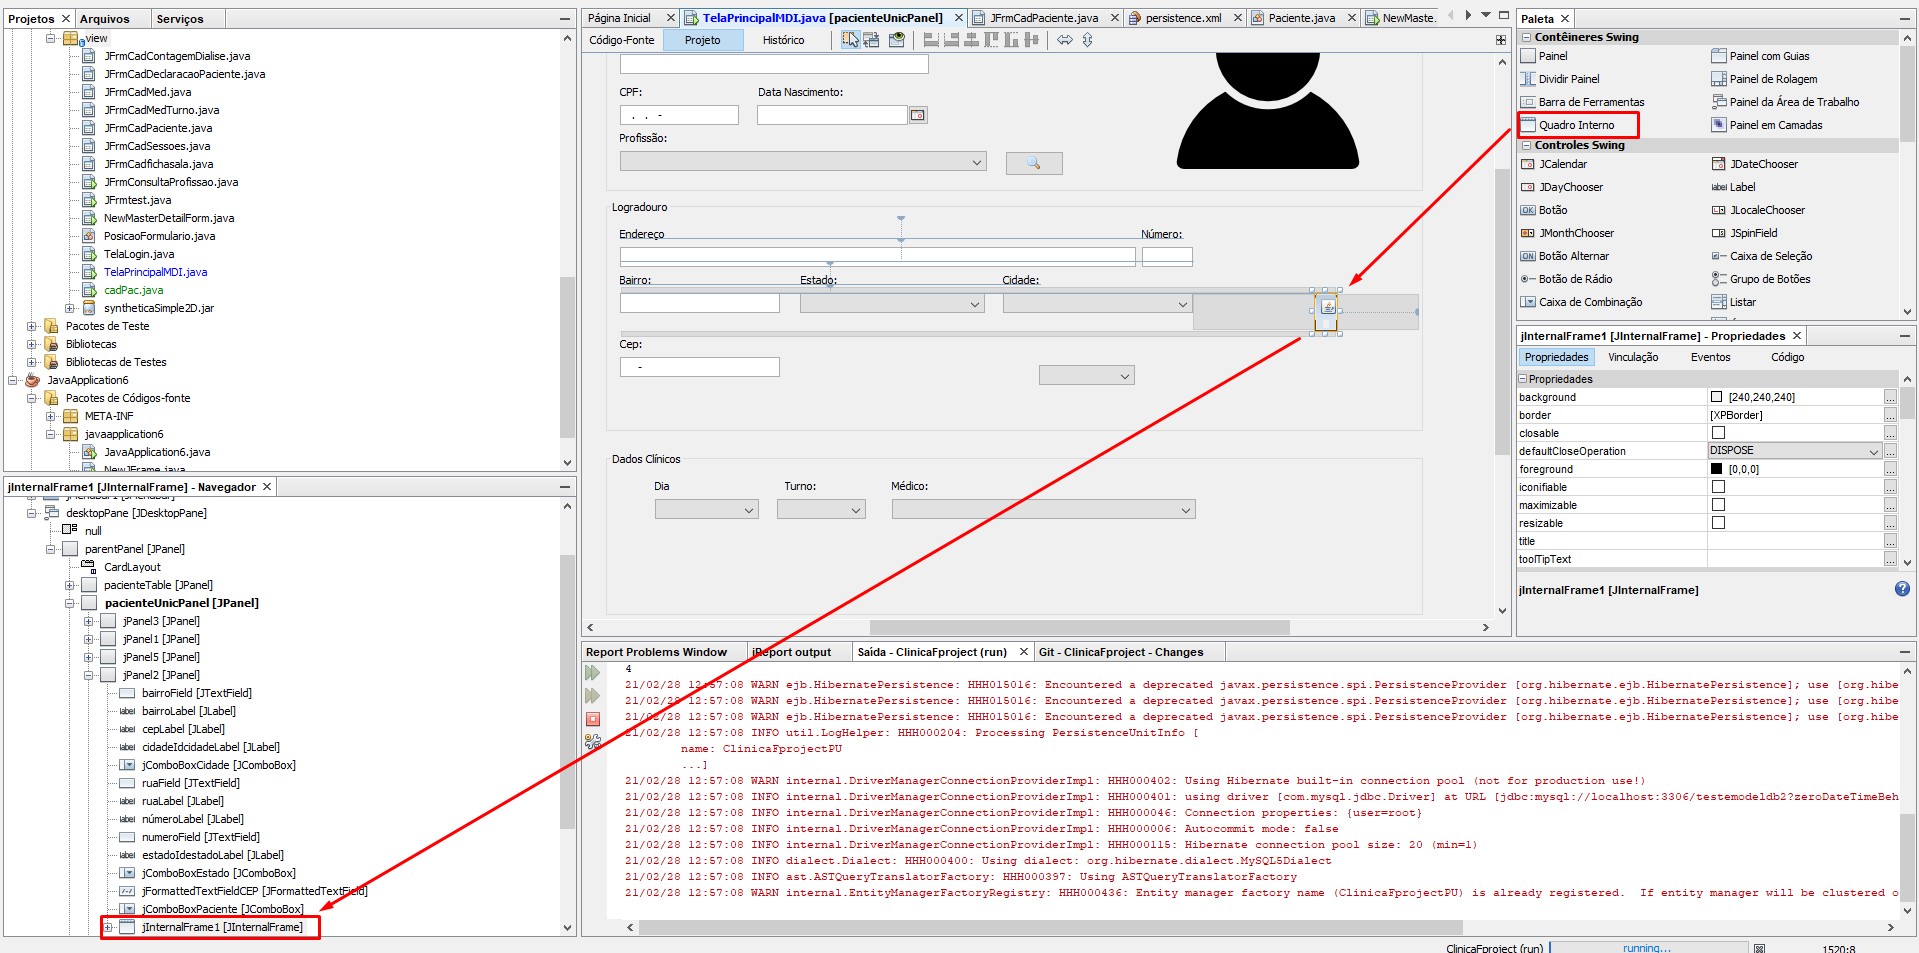The height and width of the screenshot is (953, 1919).
Task: Toggle horizontal resizability arrow icon
Action: [x=1065, y=40]
